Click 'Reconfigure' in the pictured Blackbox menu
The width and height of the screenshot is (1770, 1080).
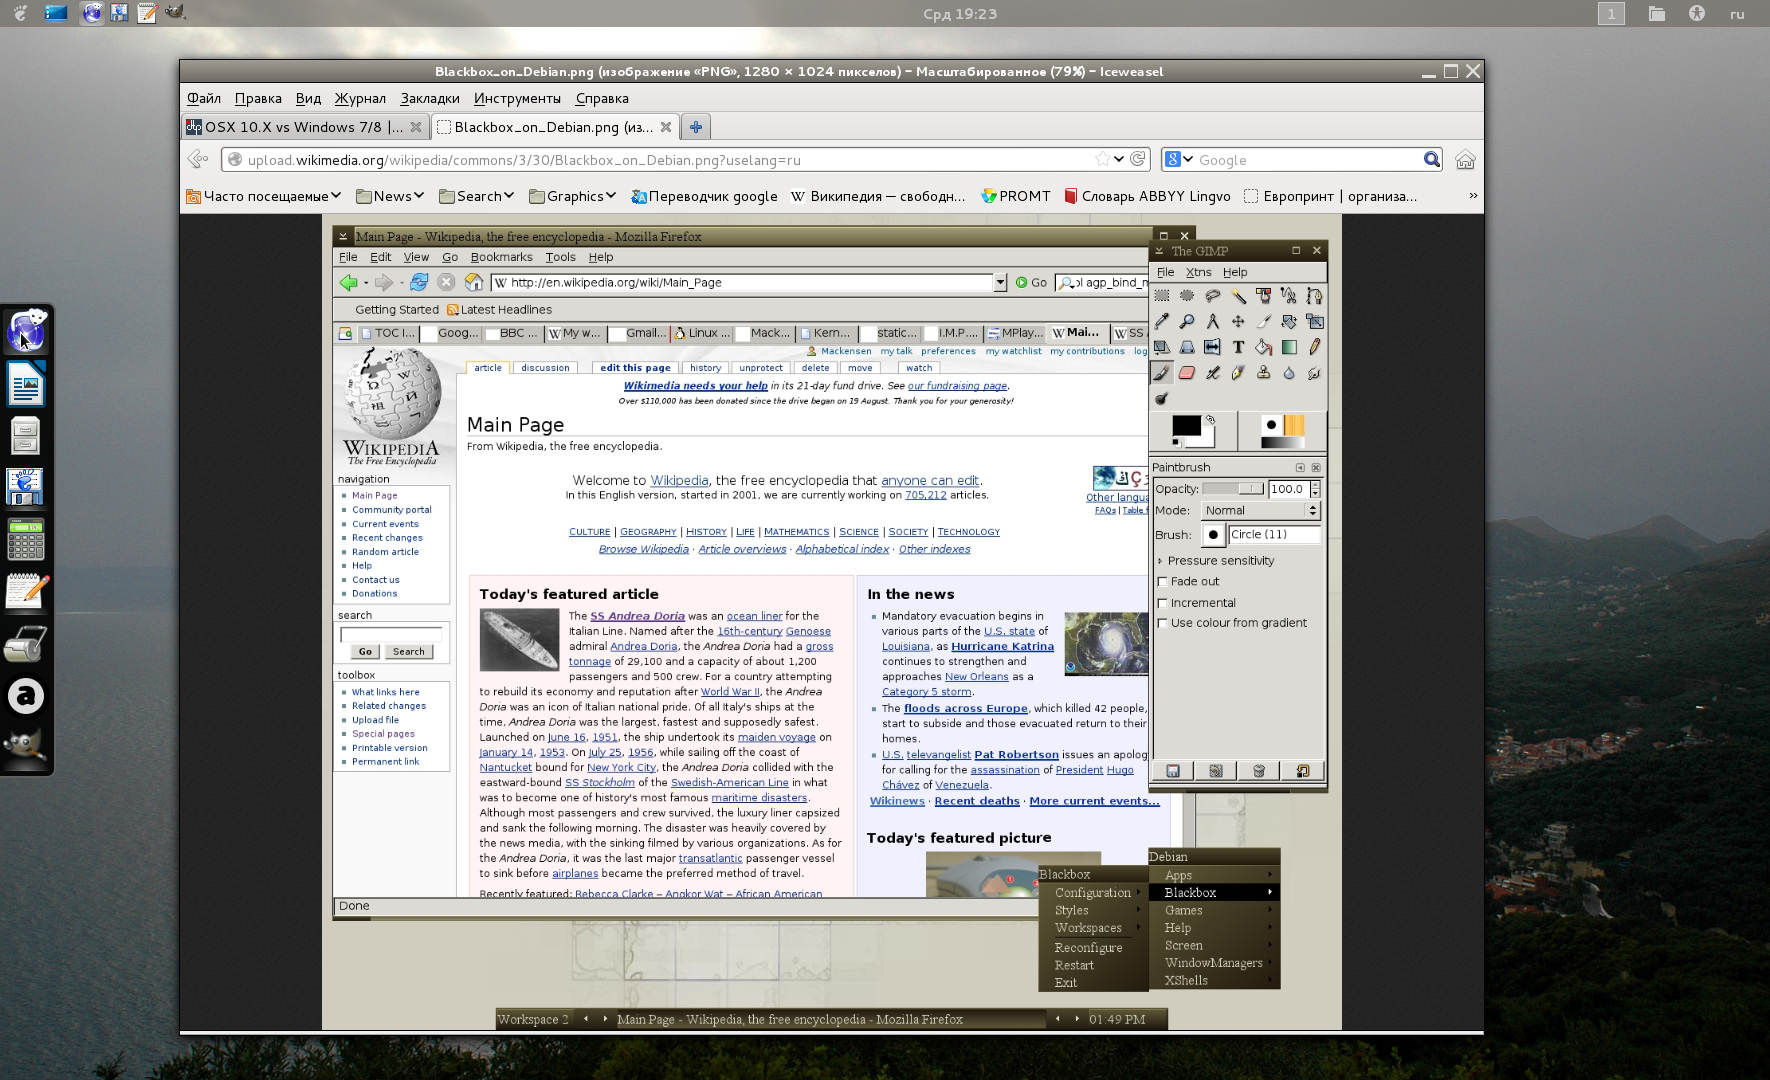[1088, 948]
